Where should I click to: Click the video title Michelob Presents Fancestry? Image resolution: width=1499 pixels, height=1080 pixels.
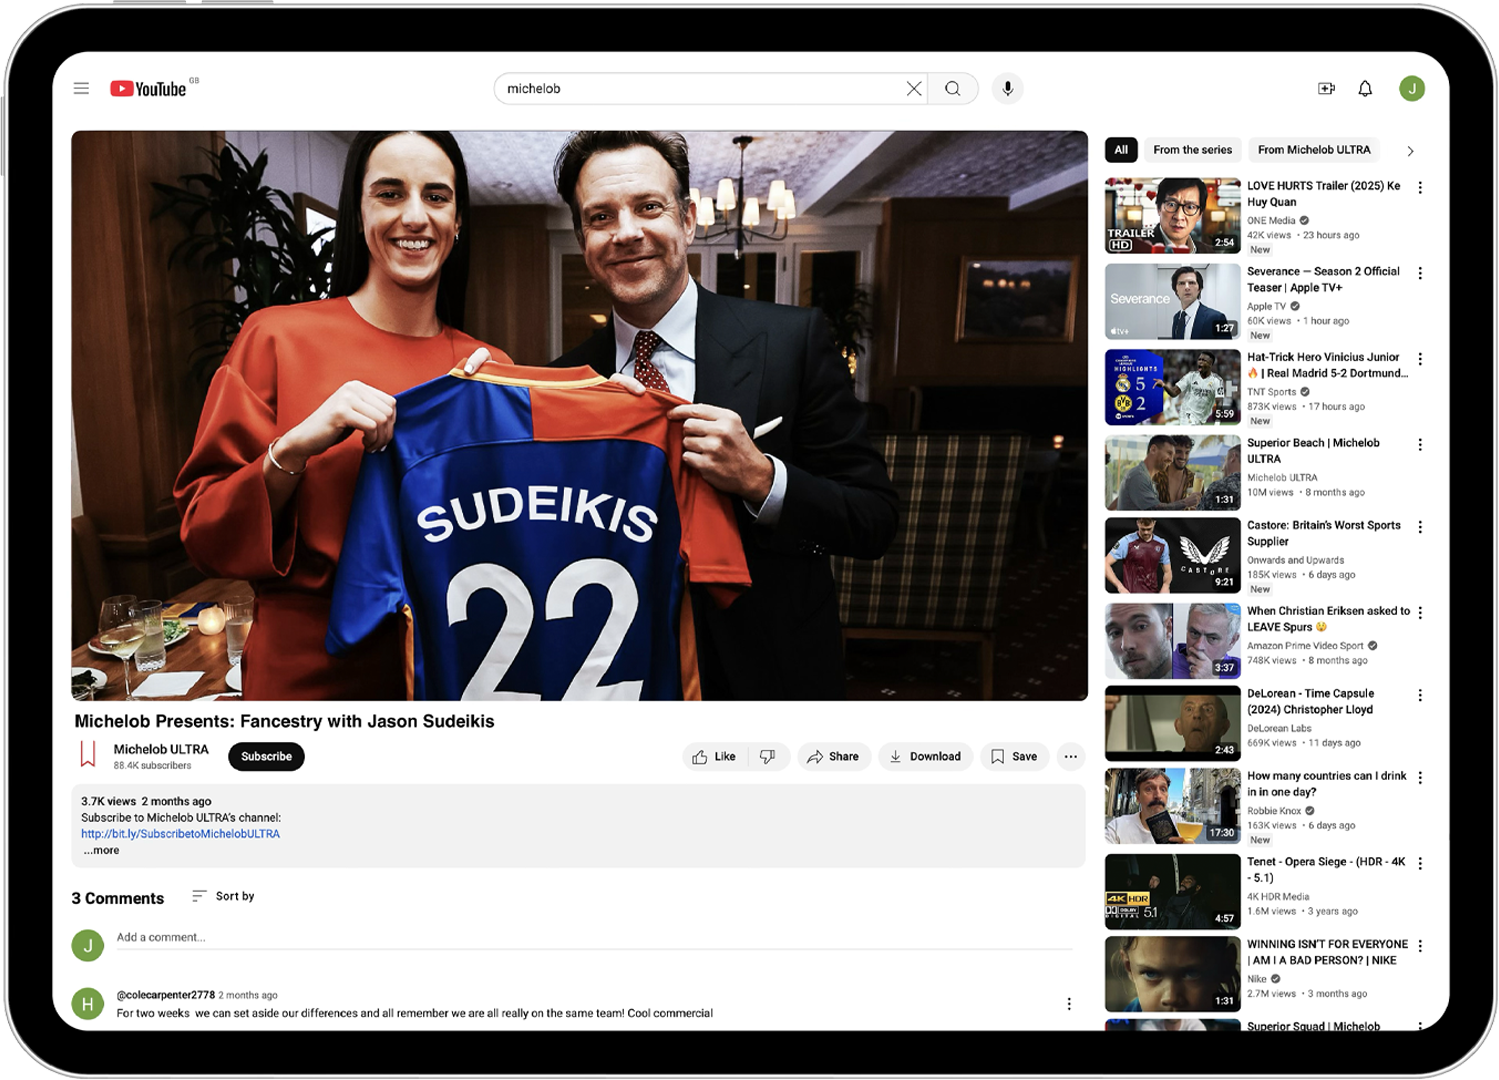284,721
